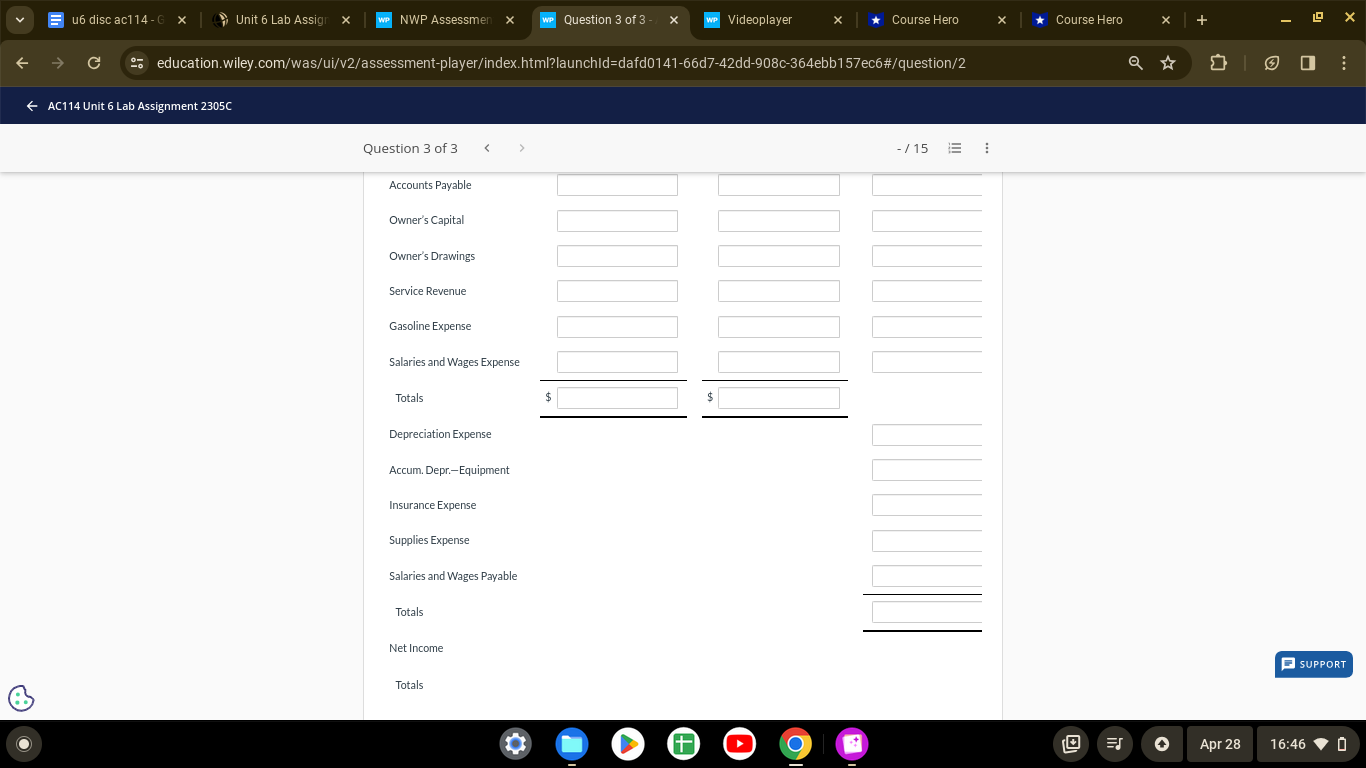Bookmark this page with the star icon
This screenshot has height=768, width=1366.
[x=1167, y=63]
